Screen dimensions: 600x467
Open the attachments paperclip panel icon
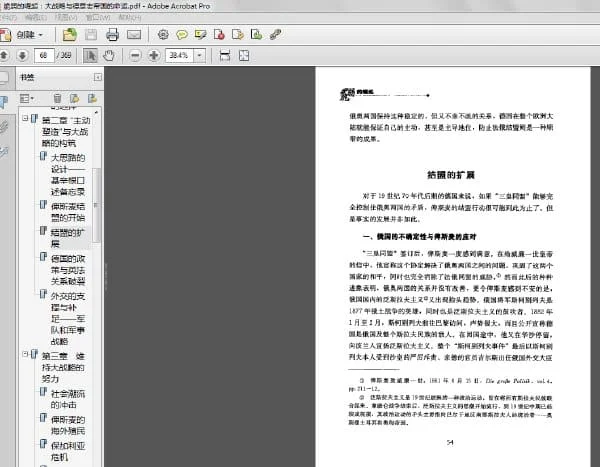tap(4, 127)
